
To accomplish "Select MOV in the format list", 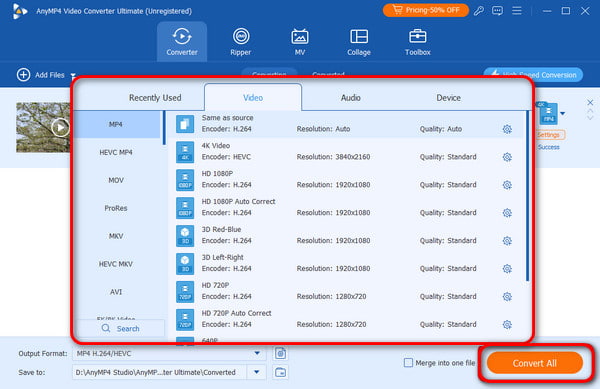I will pos(116,180).
